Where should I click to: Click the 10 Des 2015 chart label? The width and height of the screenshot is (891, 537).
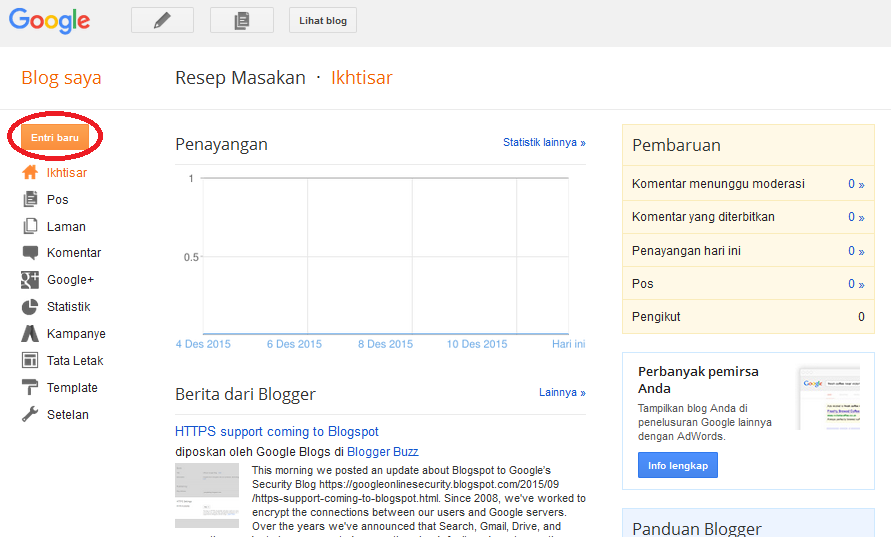tap(477, 344)
